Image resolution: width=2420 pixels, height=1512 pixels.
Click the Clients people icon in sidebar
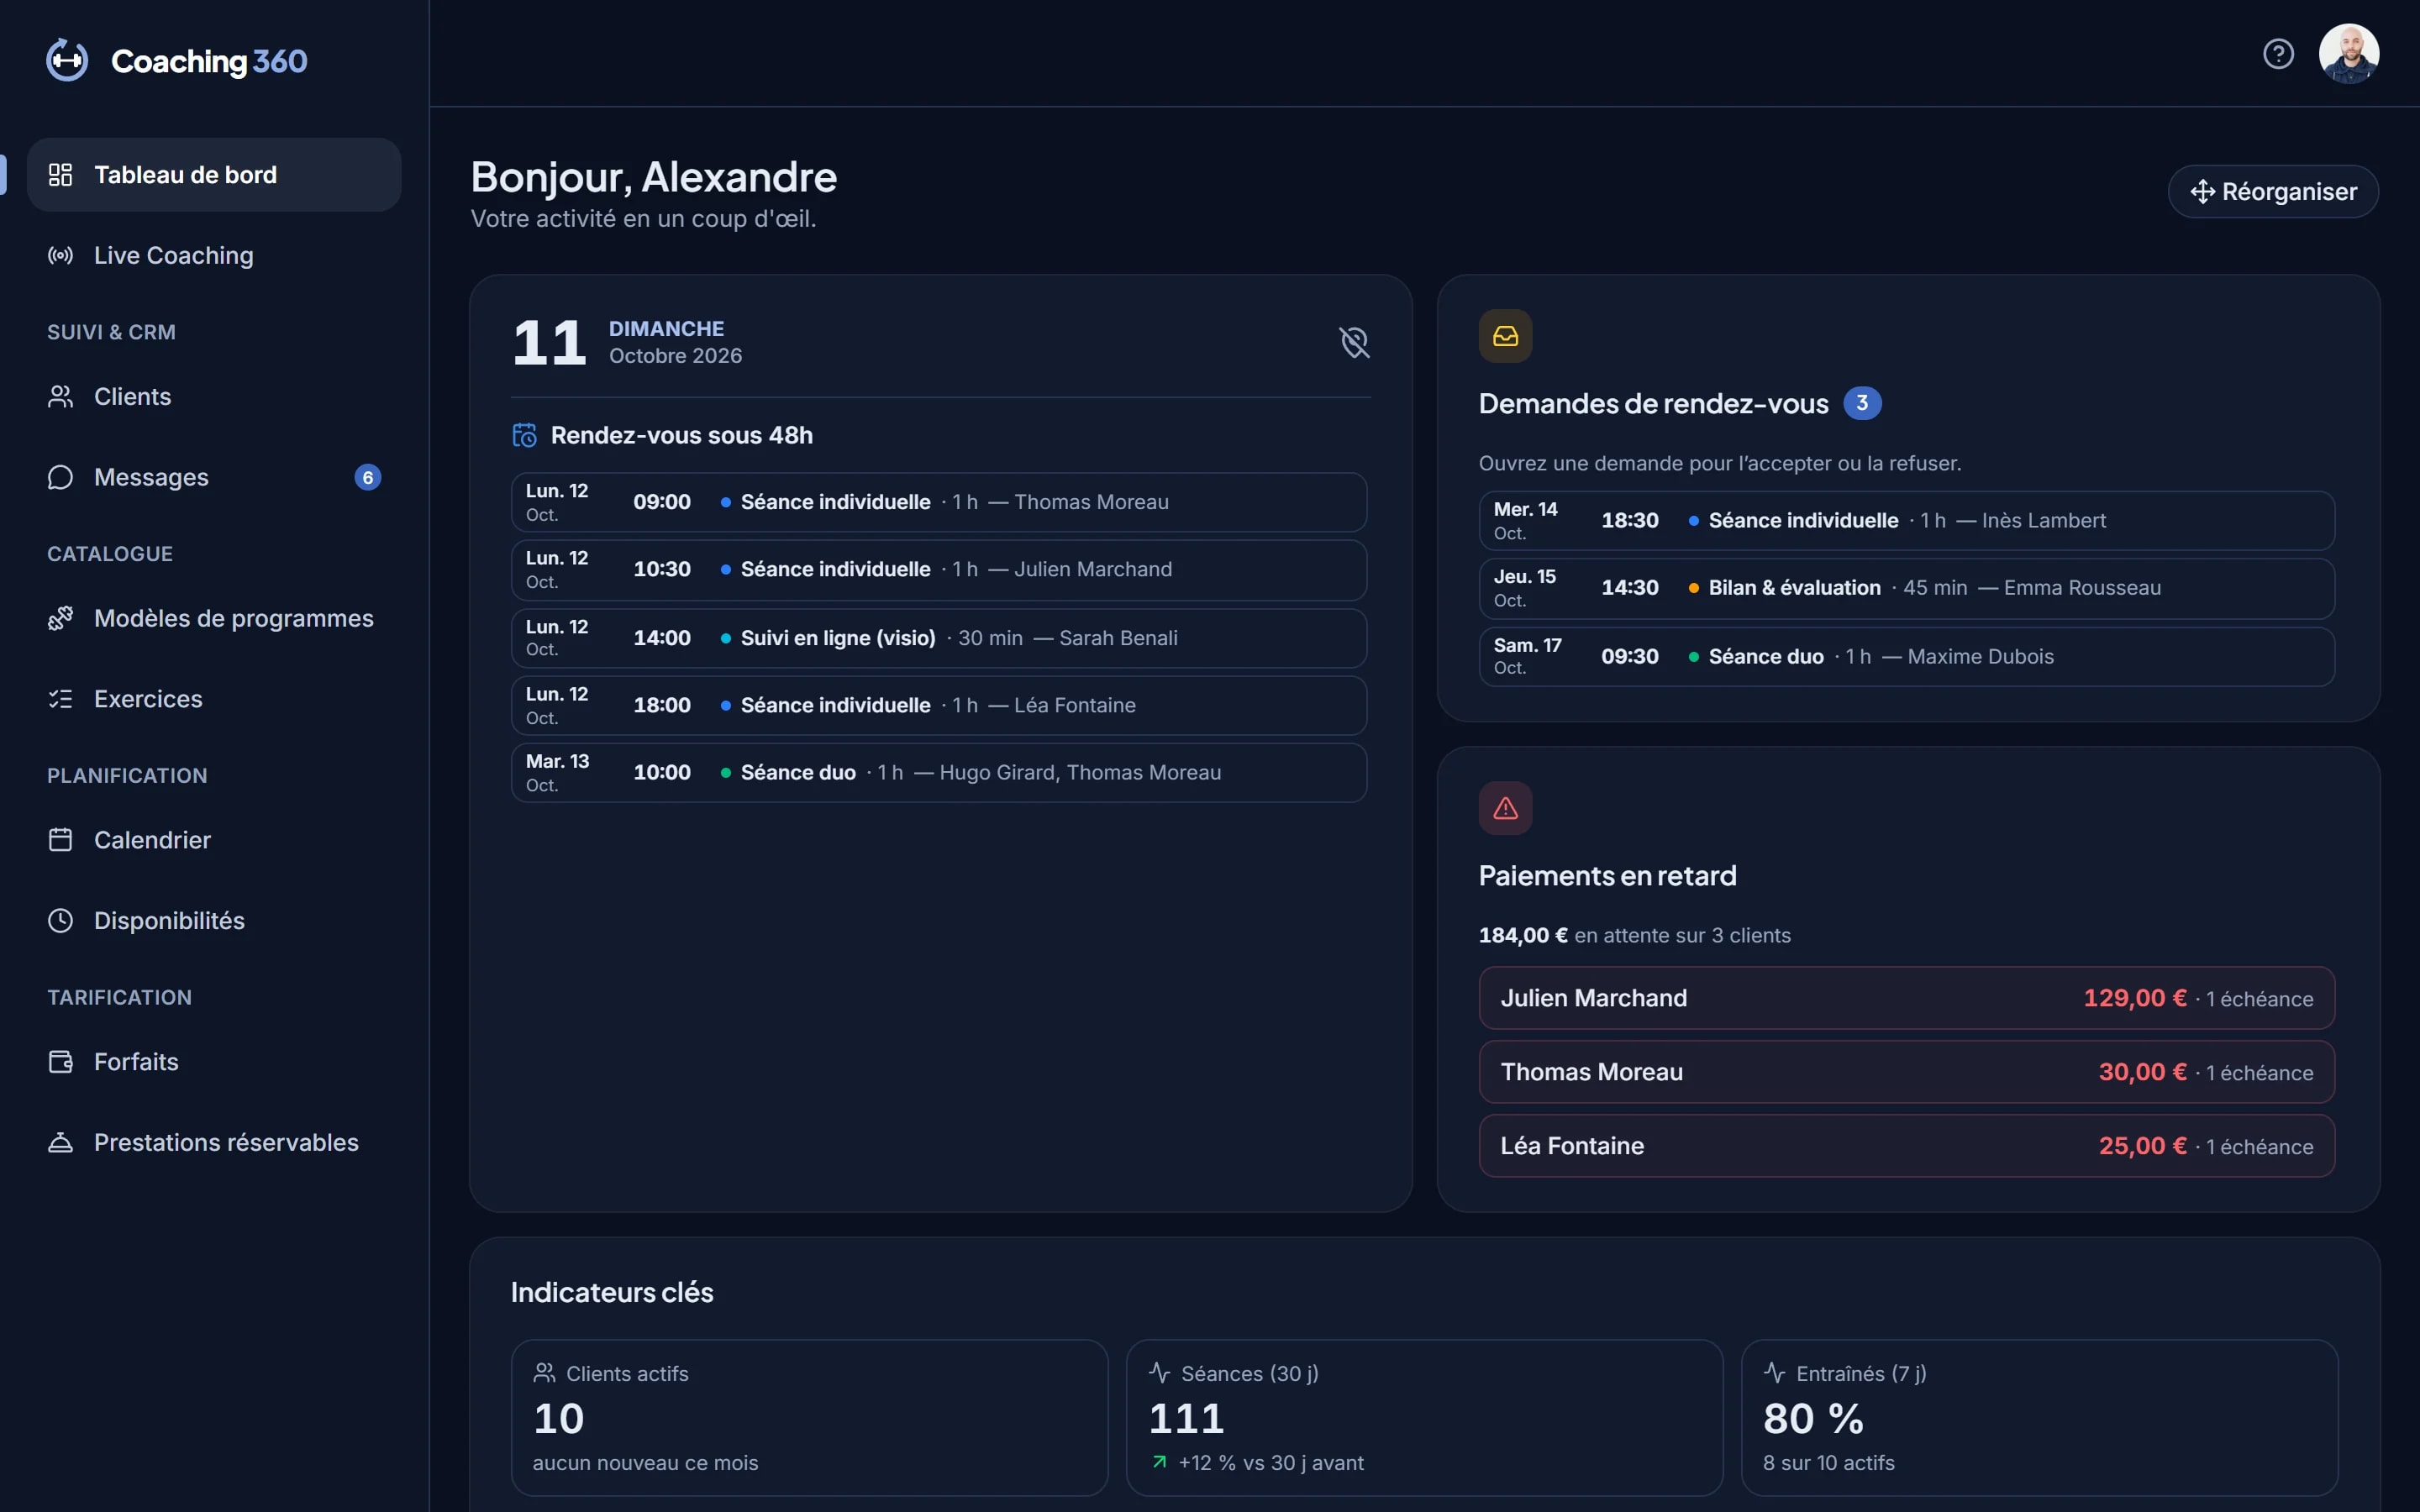pos(61,396)
